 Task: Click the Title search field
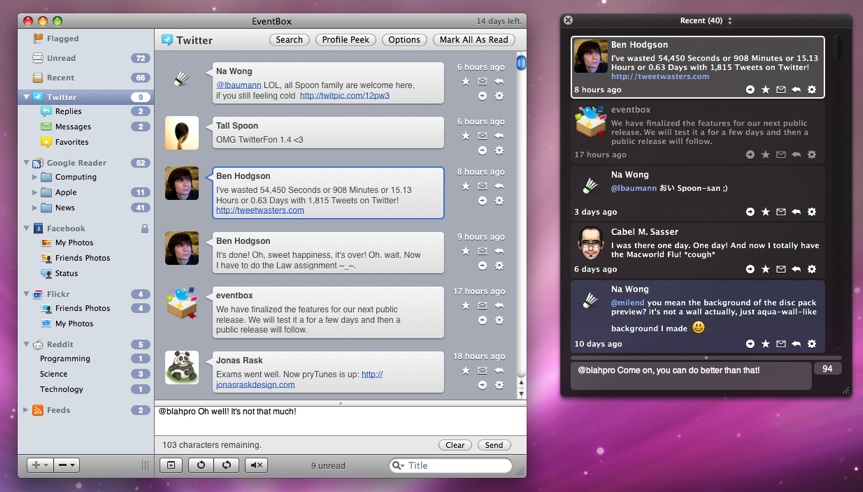[x=450, y=466]
